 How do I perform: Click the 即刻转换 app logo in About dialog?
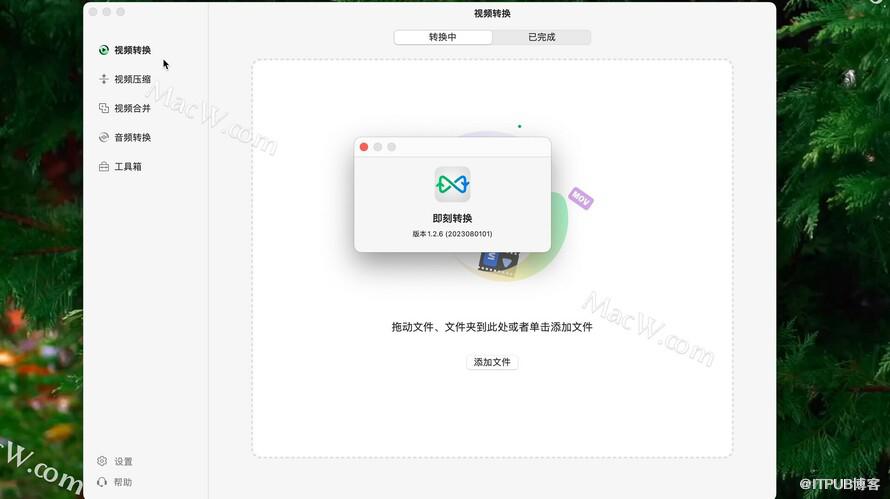click(452, 184)
